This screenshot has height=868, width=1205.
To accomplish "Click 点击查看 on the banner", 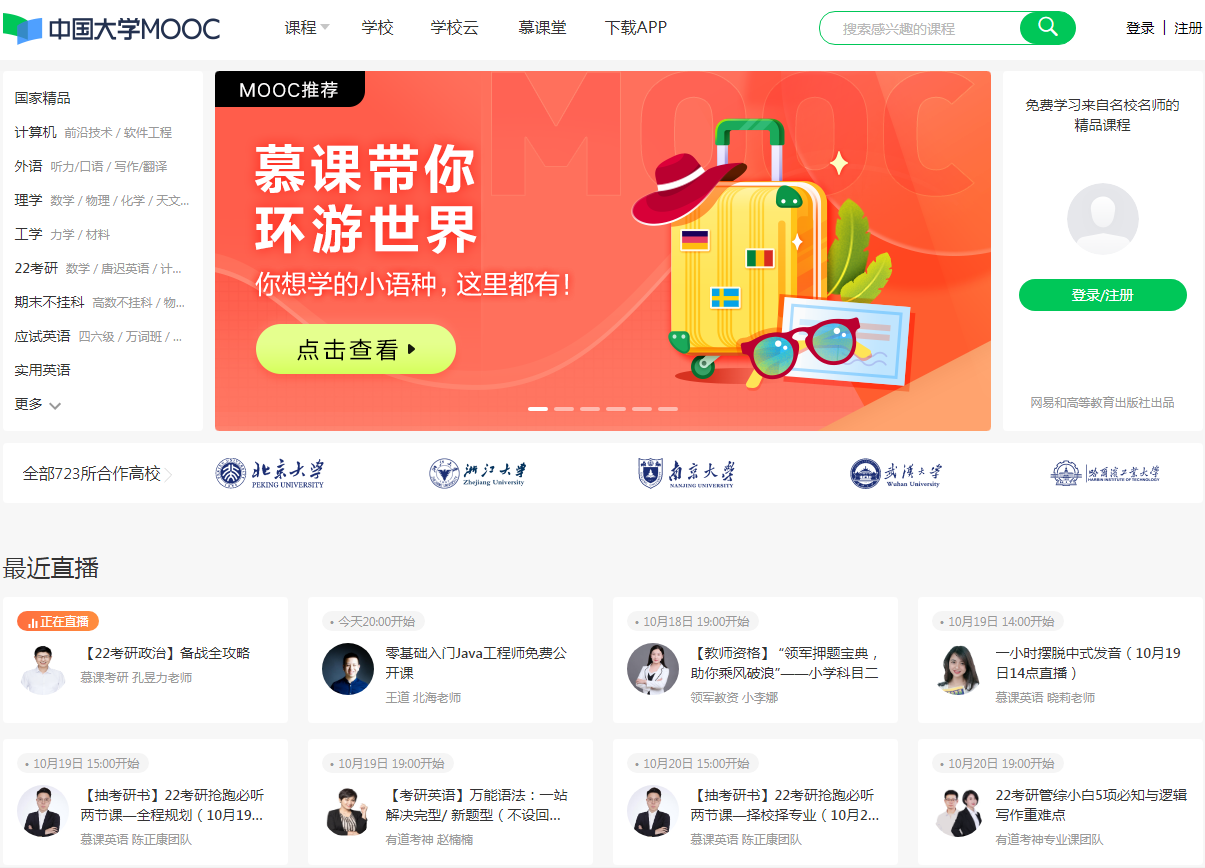I will [356, 349].
